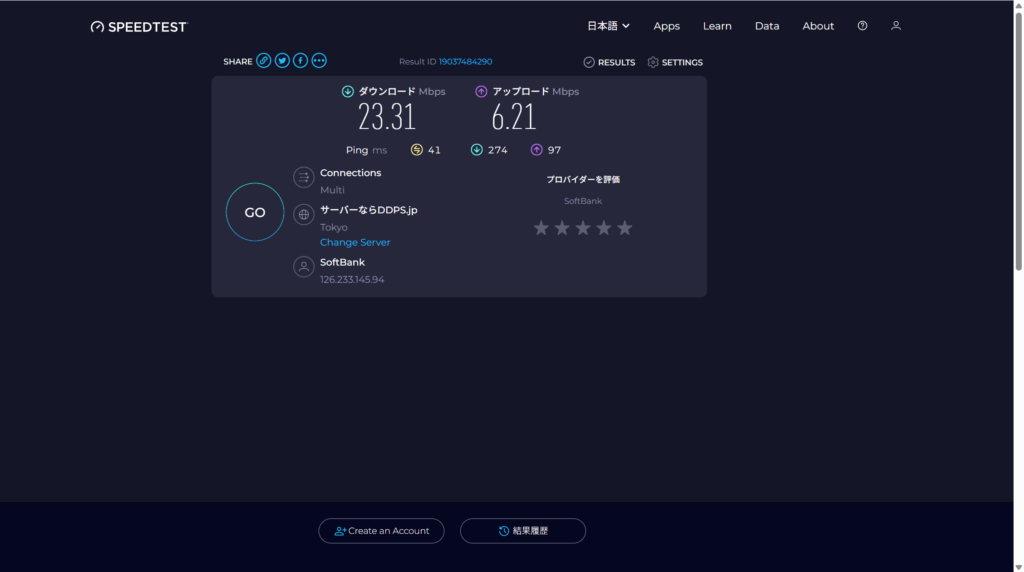Click the page vertical scrollbar
Image resolution: width=1024 pixels, height=572 pixels.
1018,140
